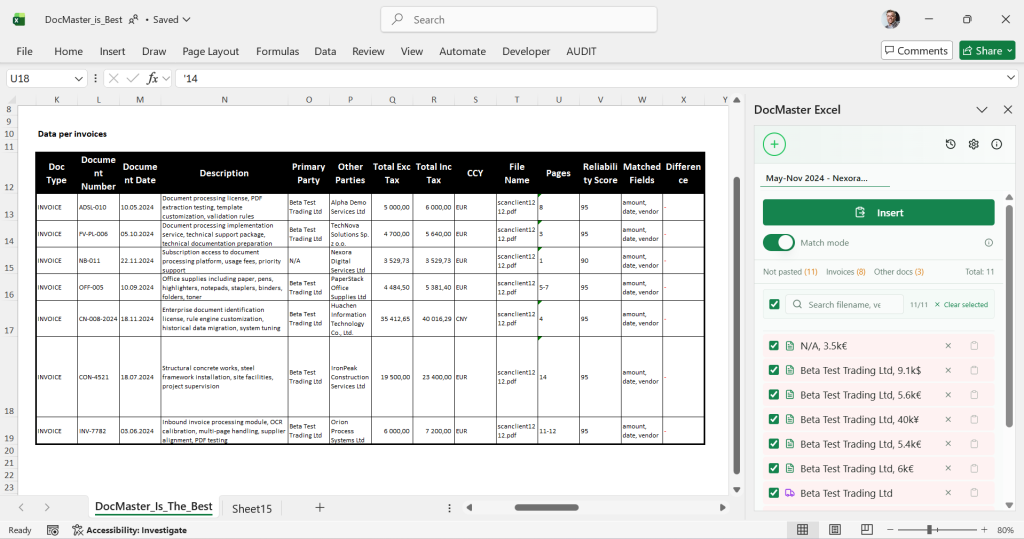Screen dimensions: 1024x539
Task: Click clipboard icon for Beta Test Trading 6k€
Action: (x=974, y=468)
